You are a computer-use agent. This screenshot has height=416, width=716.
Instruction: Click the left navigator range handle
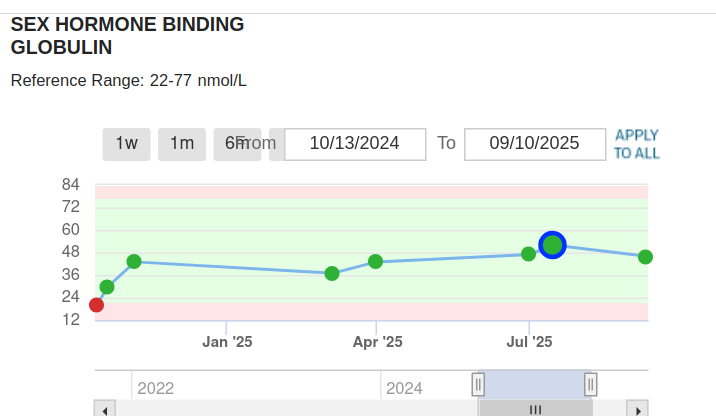tap(478, 384)
